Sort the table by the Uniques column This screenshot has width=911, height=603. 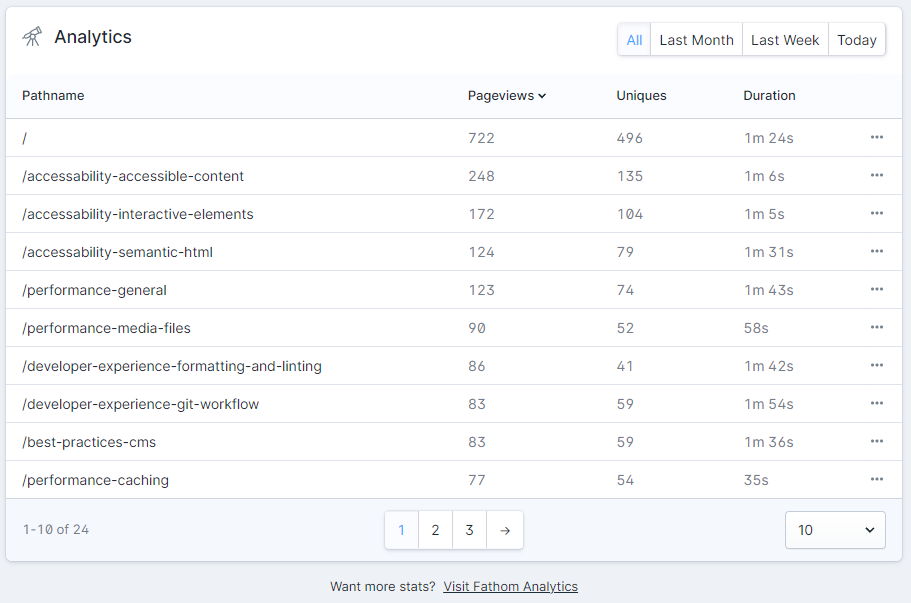[640, 95]
